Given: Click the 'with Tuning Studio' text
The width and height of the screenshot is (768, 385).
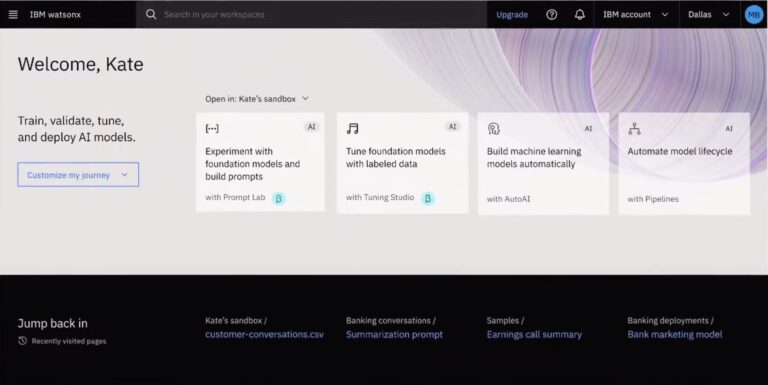Looking at the screenshot, I should pos(380,197).
